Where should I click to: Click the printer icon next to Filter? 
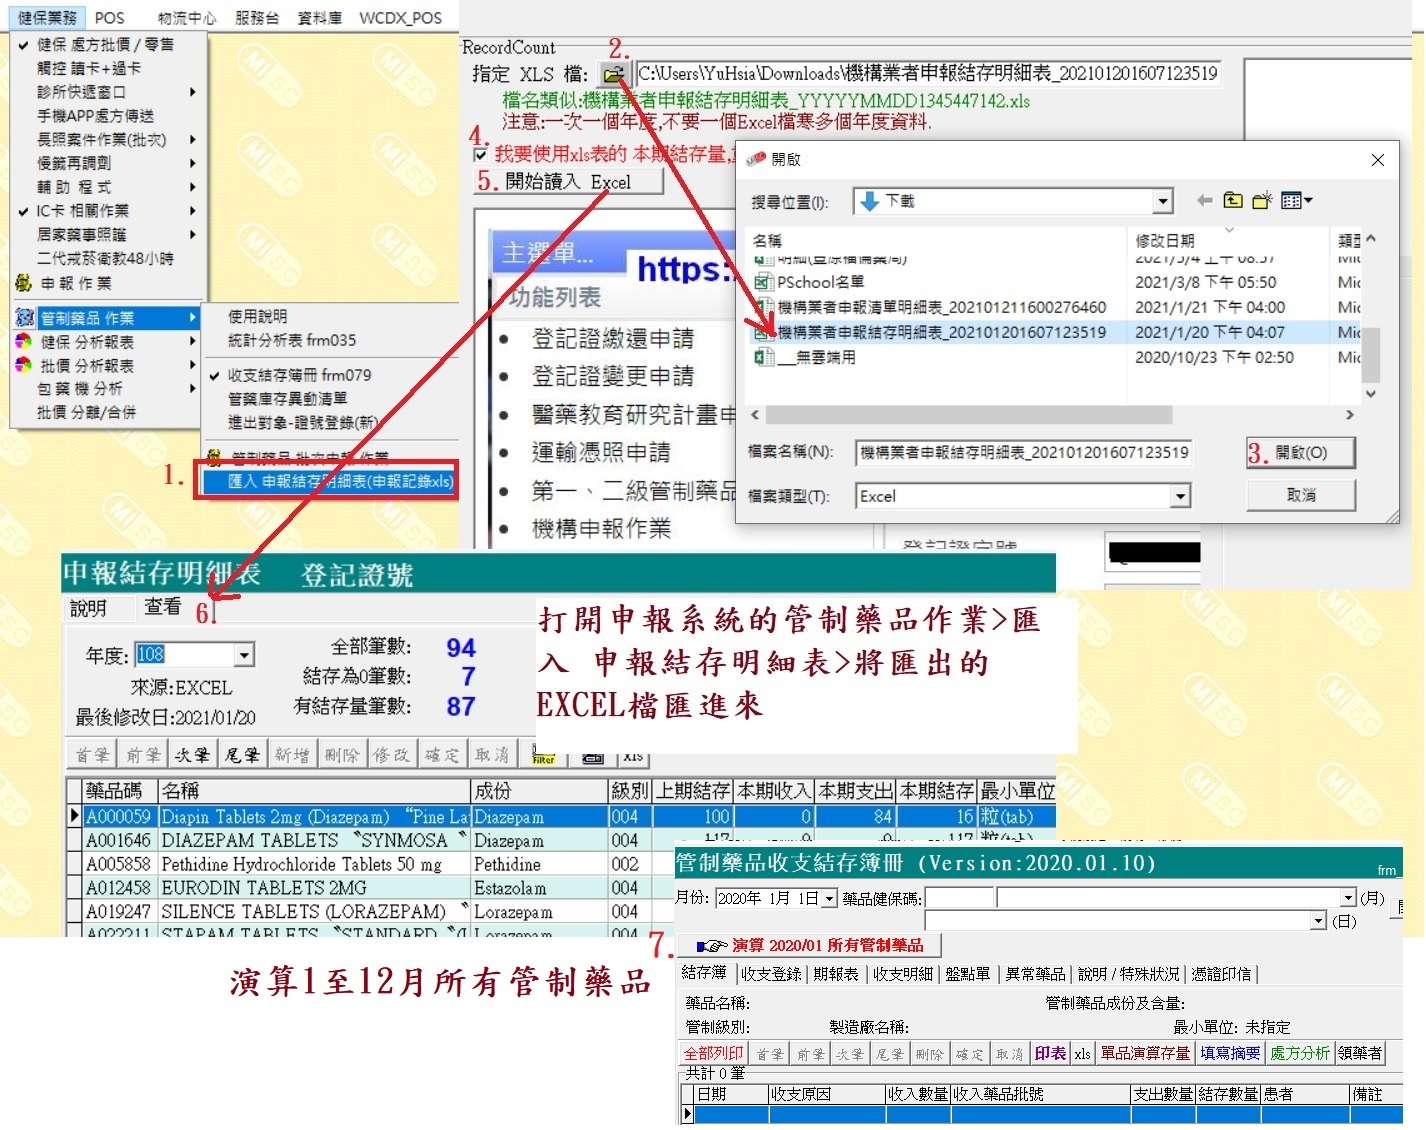tap(593, 758)
